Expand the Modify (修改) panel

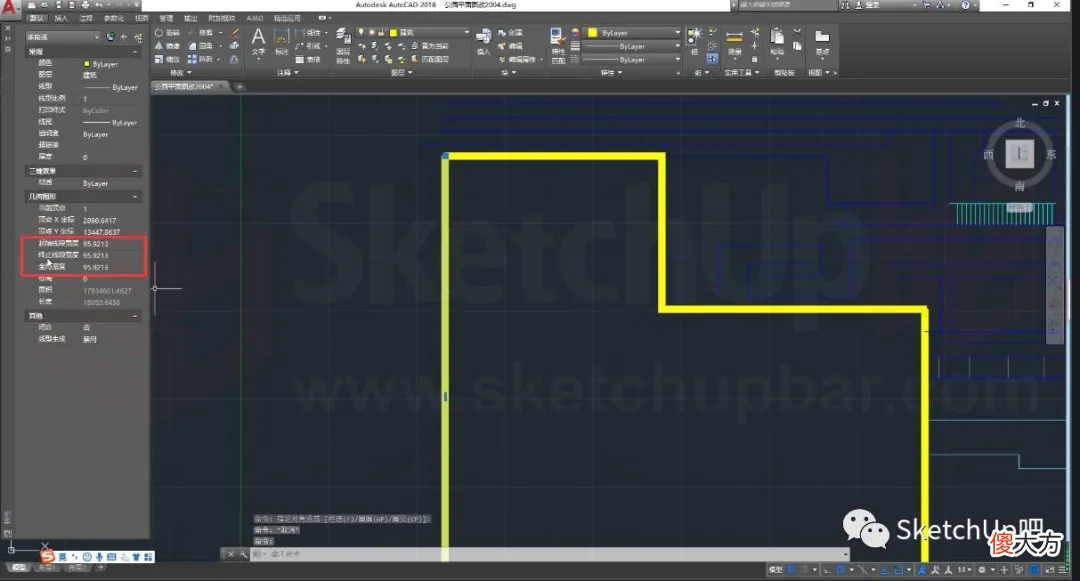[180, 72]
